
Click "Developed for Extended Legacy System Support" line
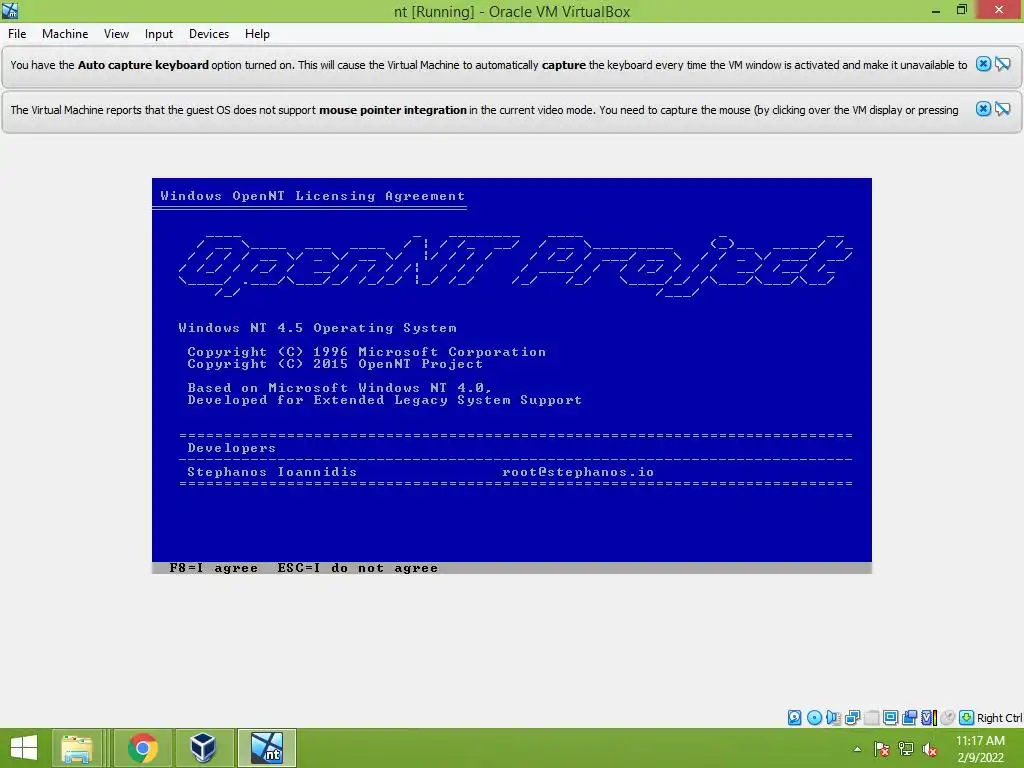pyautogui.click(x=385, y=400)
